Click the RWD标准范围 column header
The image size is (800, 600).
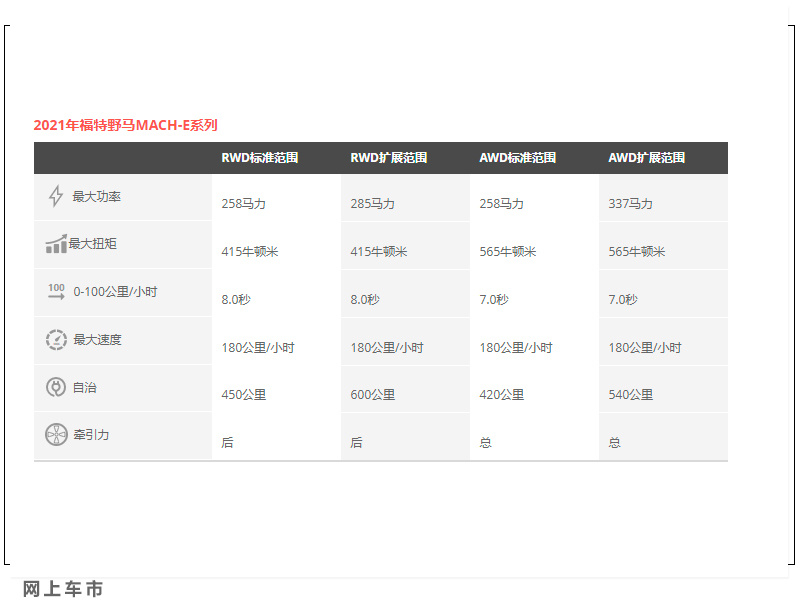(260, 158)
